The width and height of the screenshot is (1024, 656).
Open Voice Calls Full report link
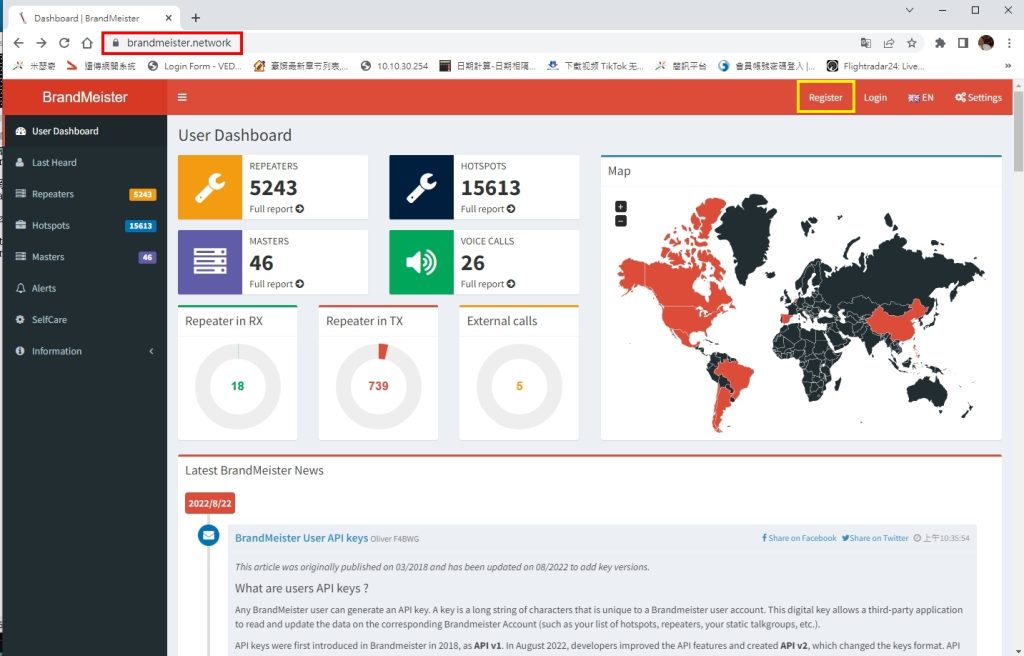point(488,284)
